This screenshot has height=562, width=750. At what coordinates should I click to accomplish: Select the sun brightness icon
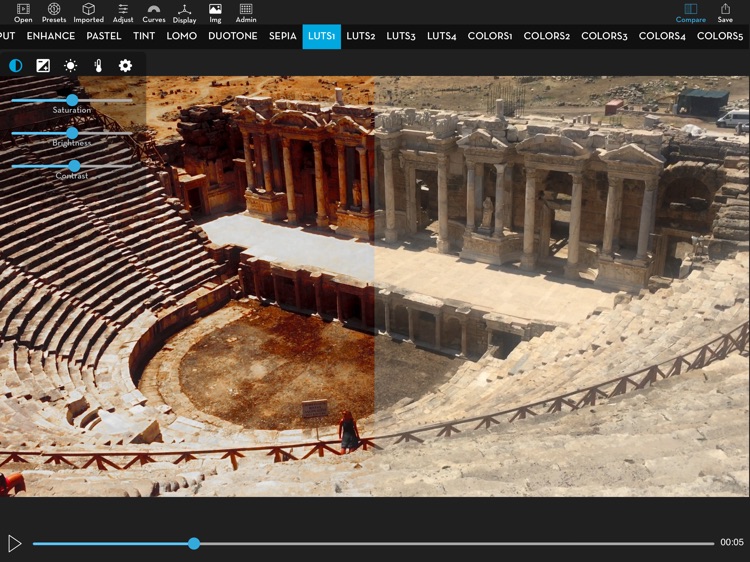[70, 66]
